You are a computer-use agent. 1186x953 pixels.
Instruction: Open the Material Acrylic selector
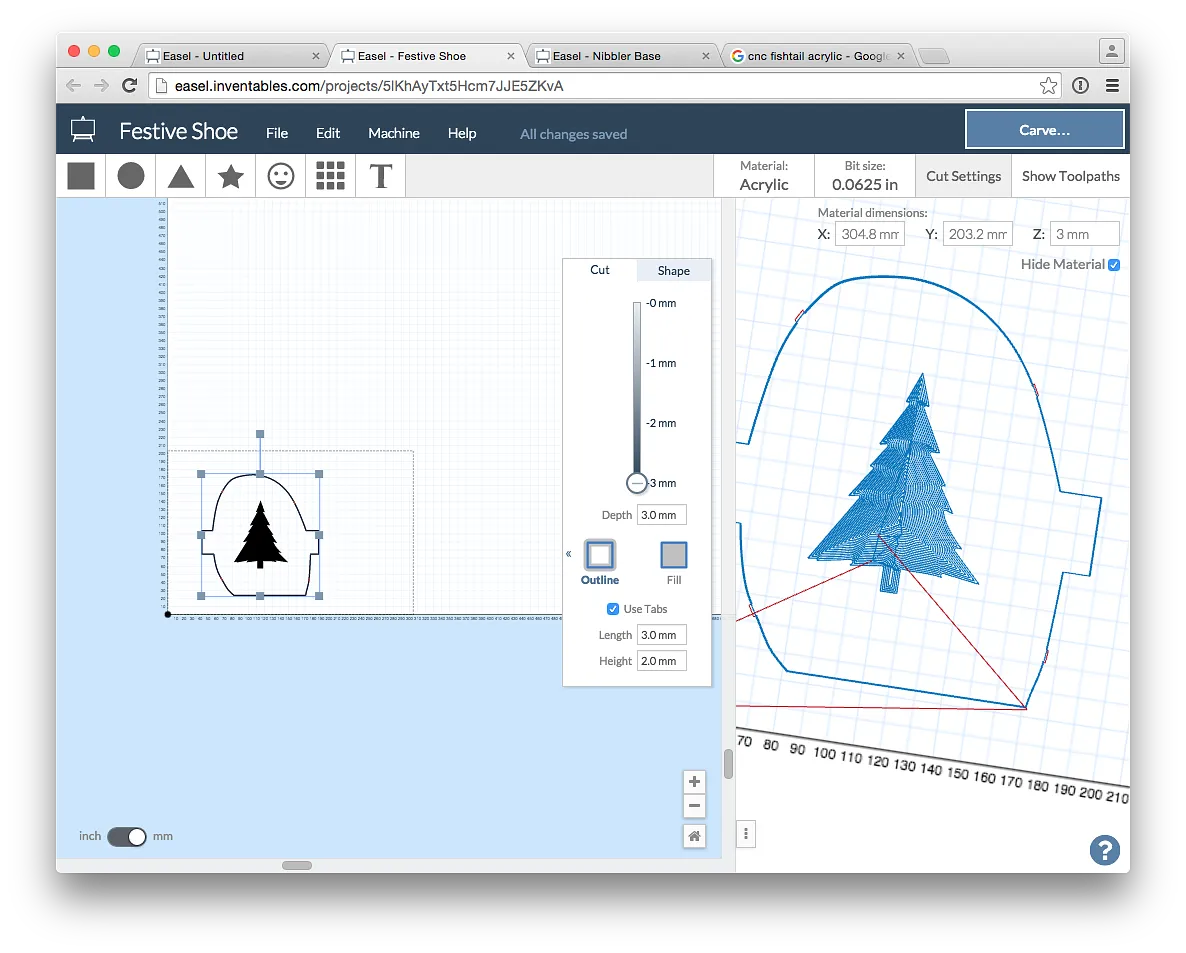coord(764,176)
